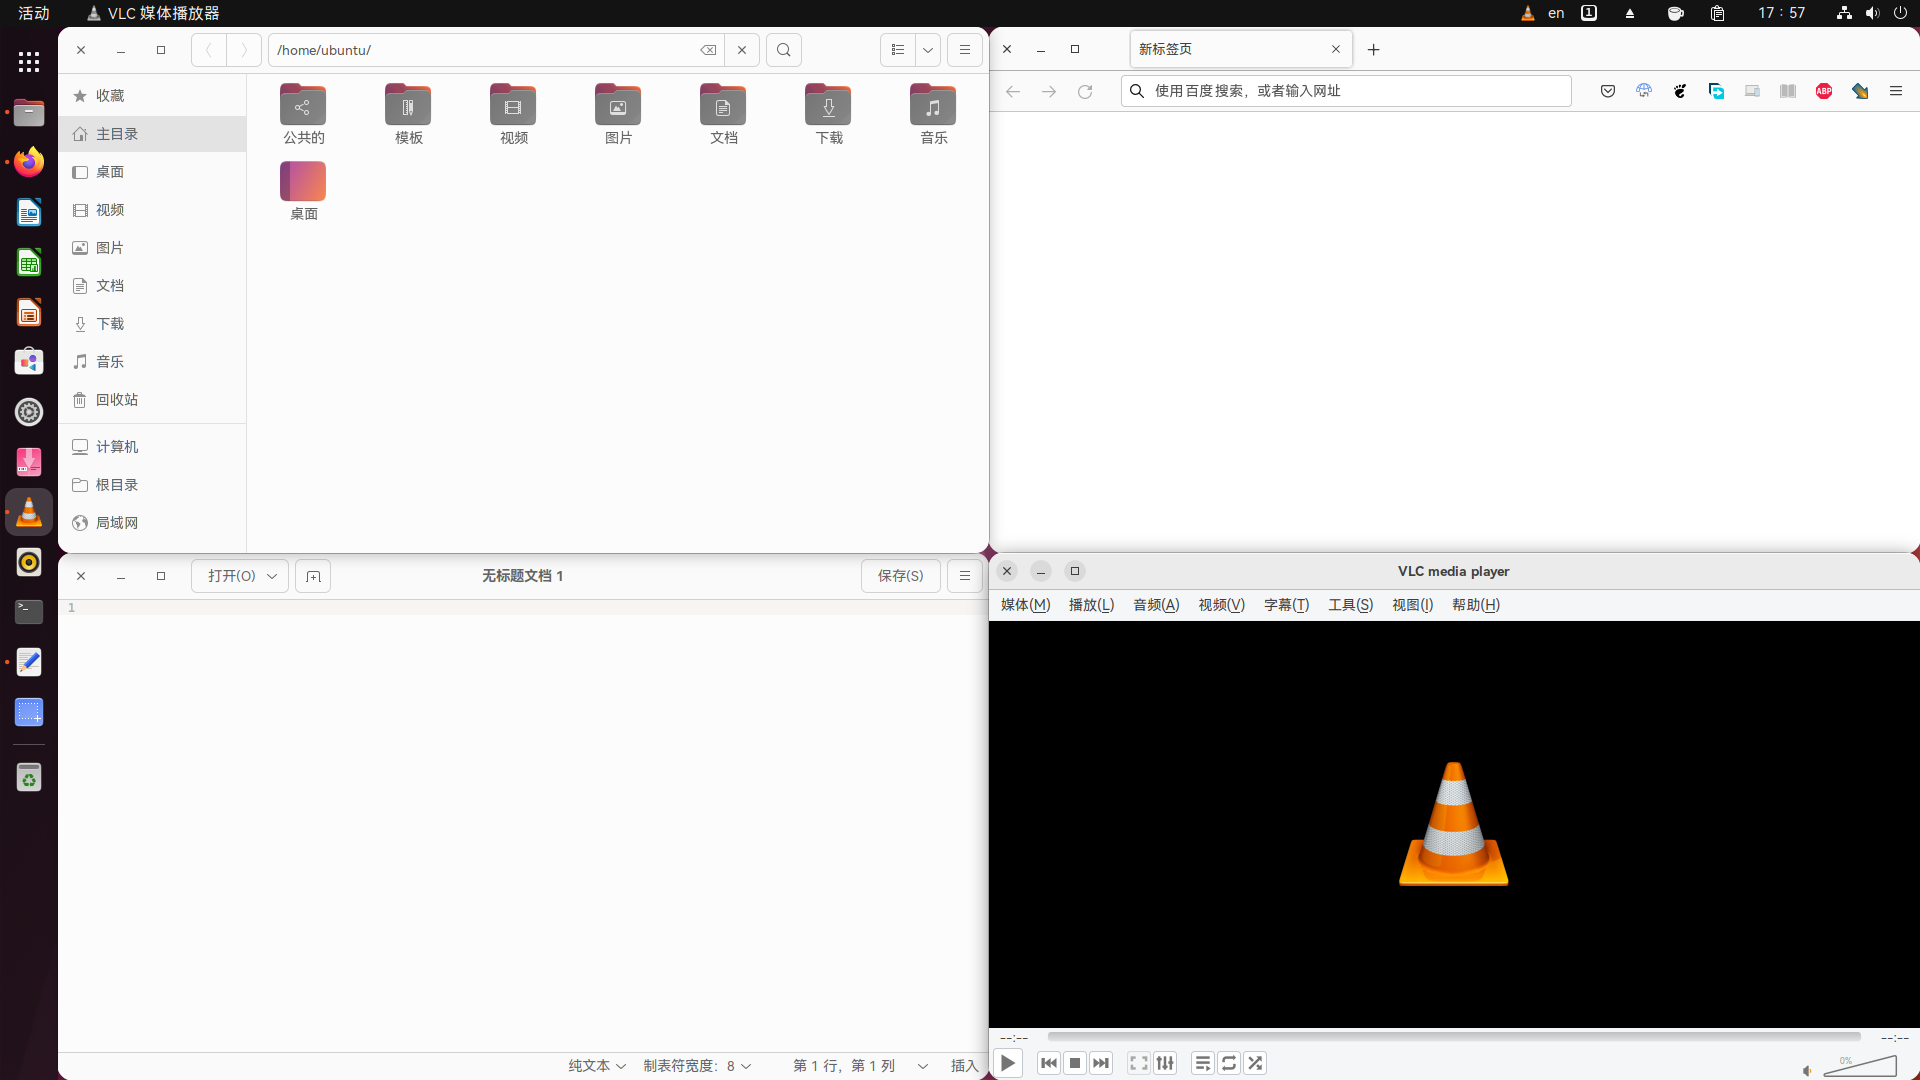Open the Firefox application menu
Image resolution: width=1920 pixels, height=1080 pixels.
point(1896,91)
